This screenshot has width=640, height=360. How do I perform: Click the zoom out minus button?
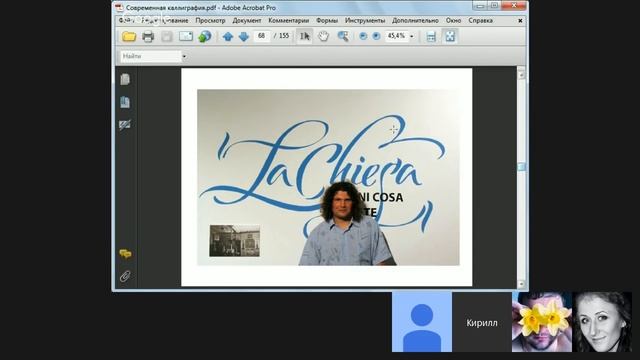click(363, 36)
